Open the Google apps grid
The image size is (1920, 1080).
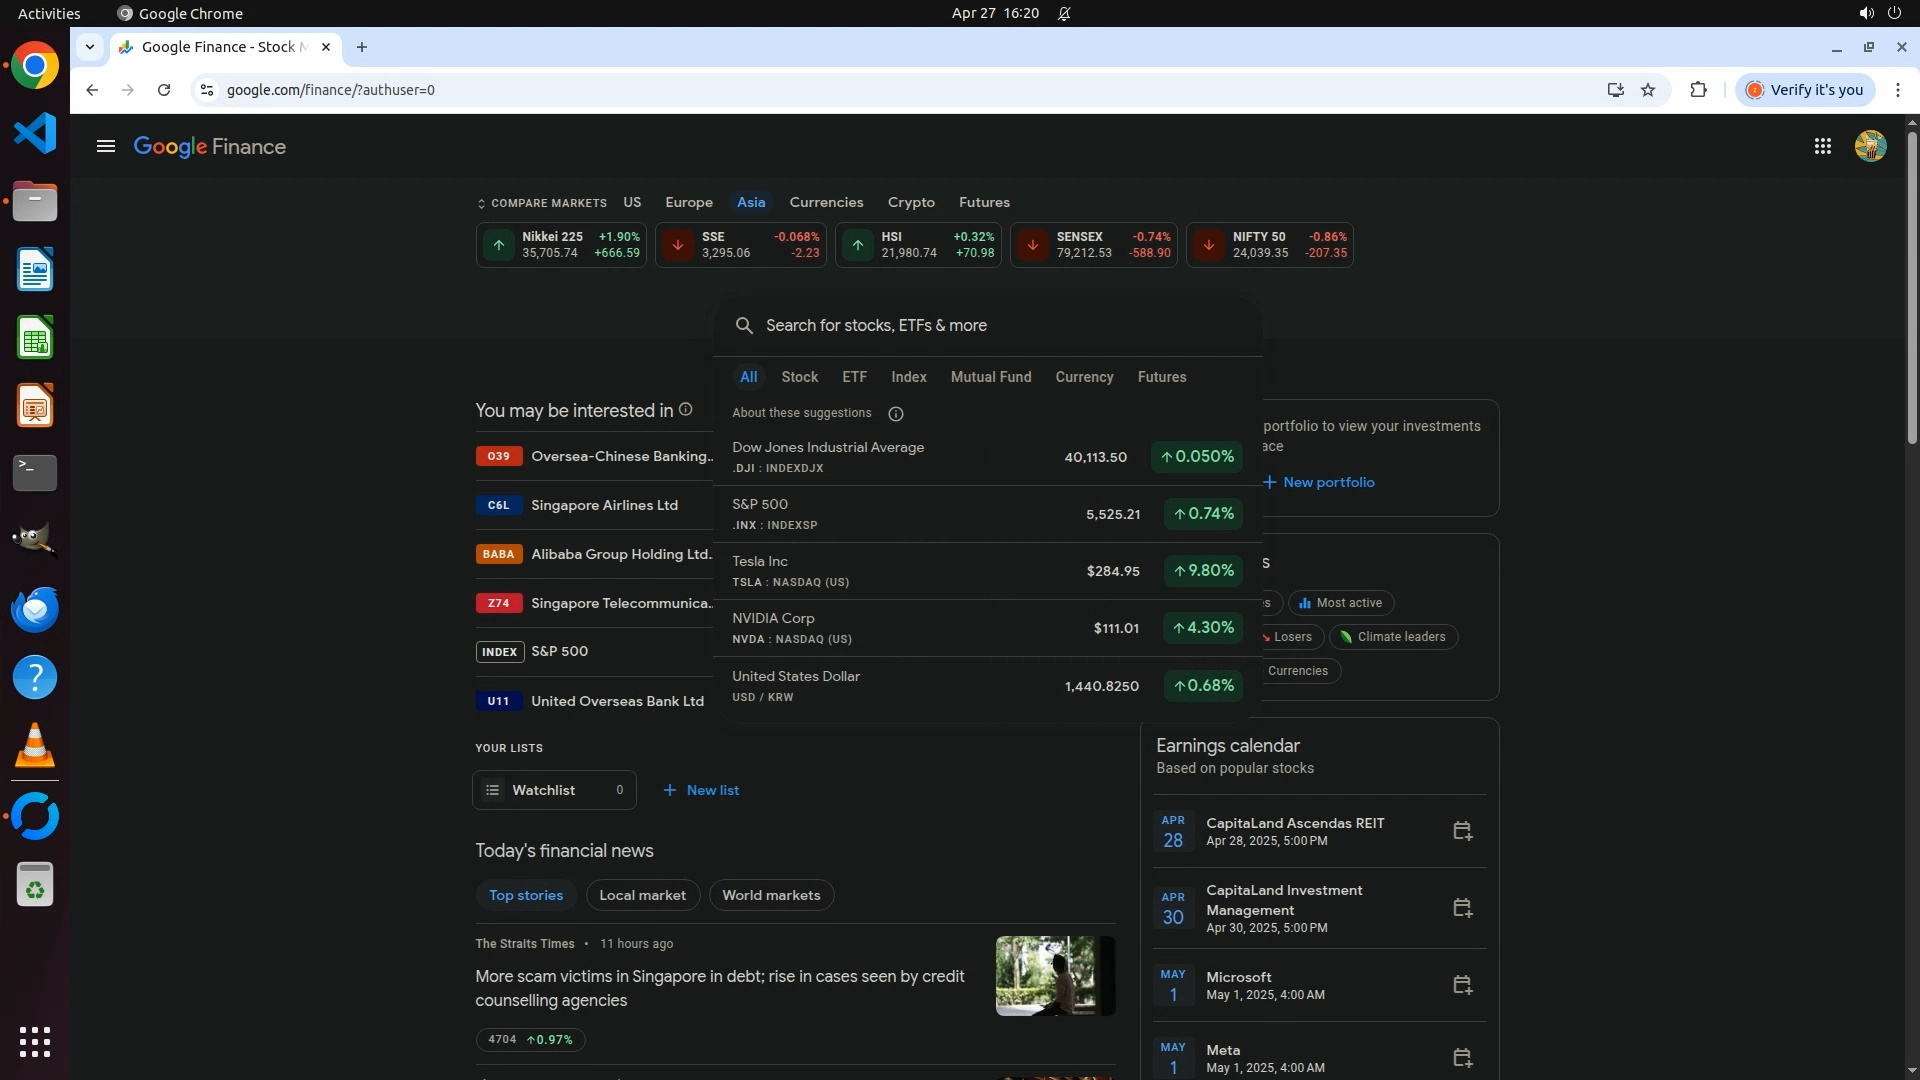1822,147
